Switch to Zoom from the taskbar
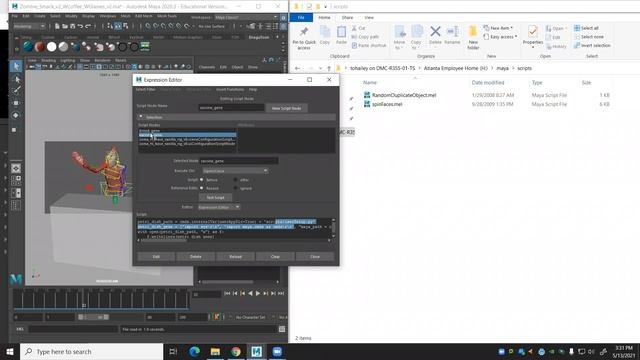This screenshot has height=360, width=640. 277,351
